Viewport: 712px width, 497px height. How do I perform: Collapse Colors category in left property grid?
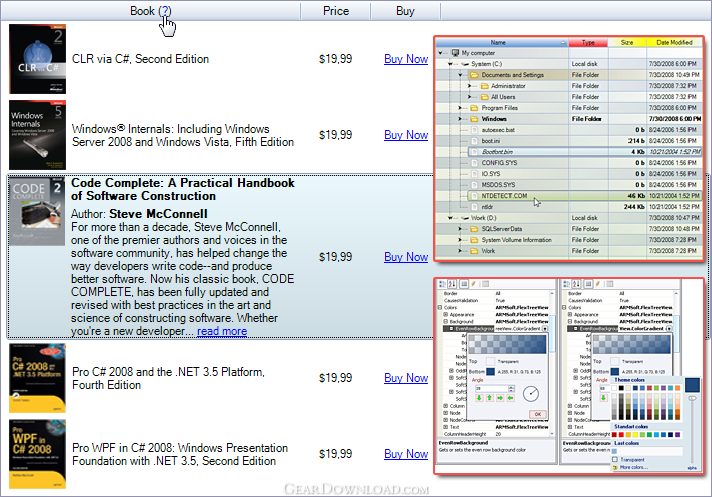click(x=440, y=307)
